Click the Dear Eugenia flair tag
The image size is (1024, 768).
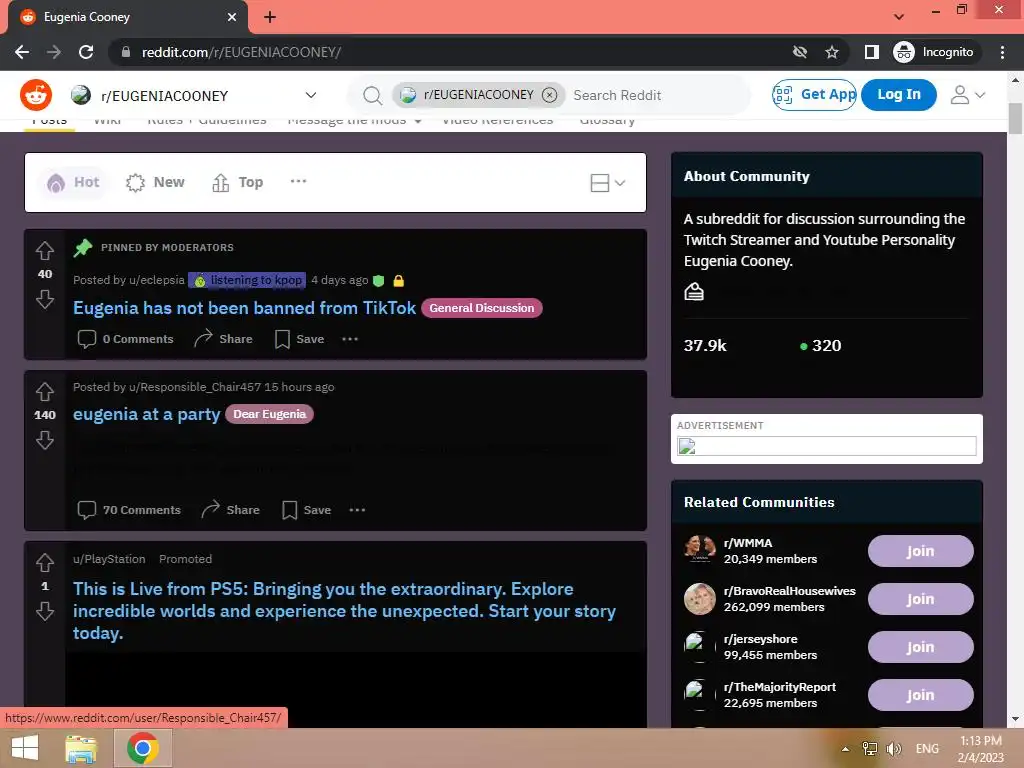coord(269,414)
